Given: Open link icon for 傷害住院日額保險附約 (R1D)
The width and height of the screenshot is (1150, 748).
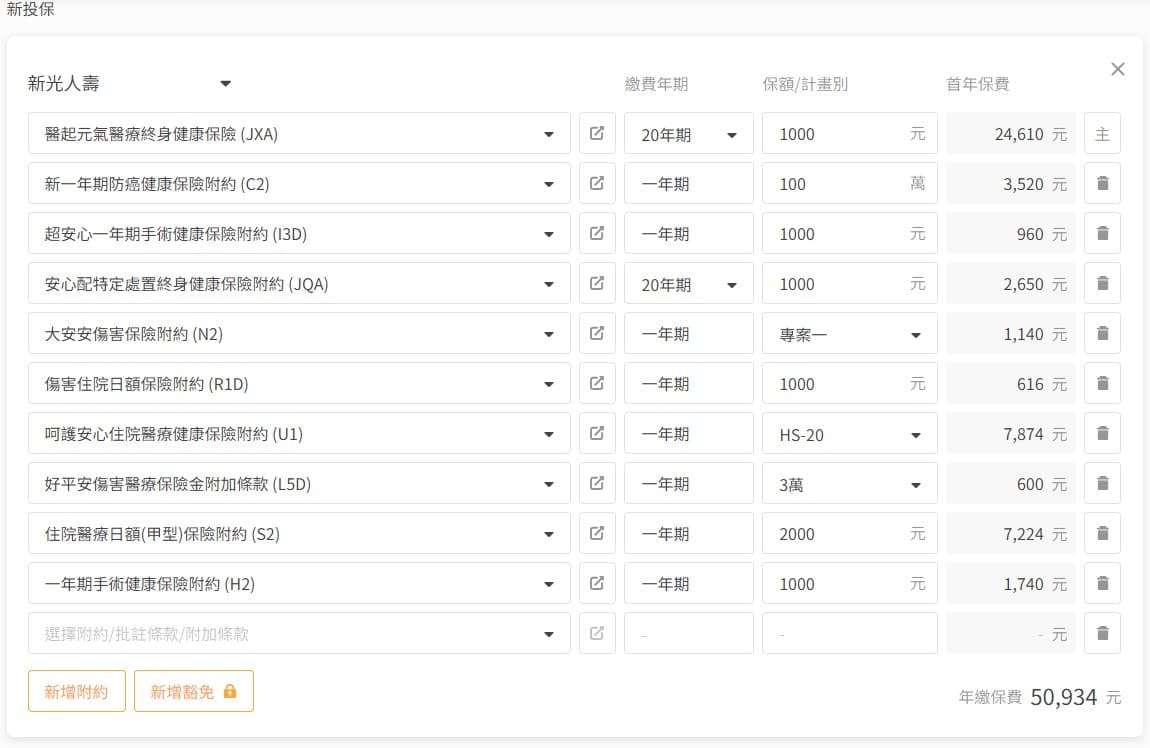Looking at the screenshot, I should click(597, 384).
